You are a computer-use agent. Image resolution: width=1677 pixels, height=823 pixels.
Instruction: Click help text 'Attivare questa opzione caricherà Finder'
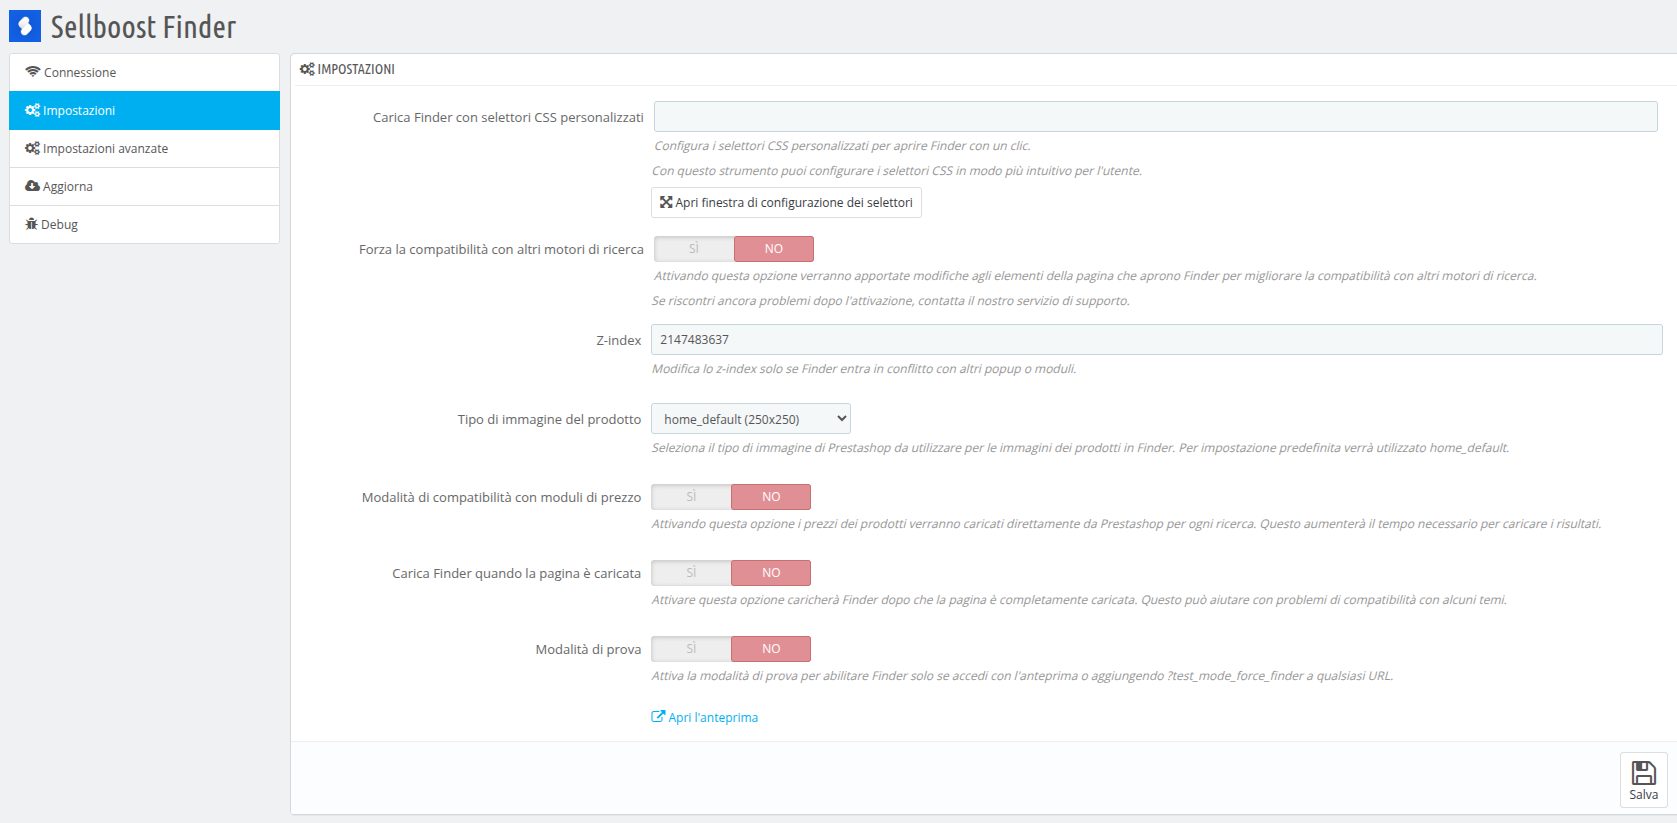point(1079,600)
